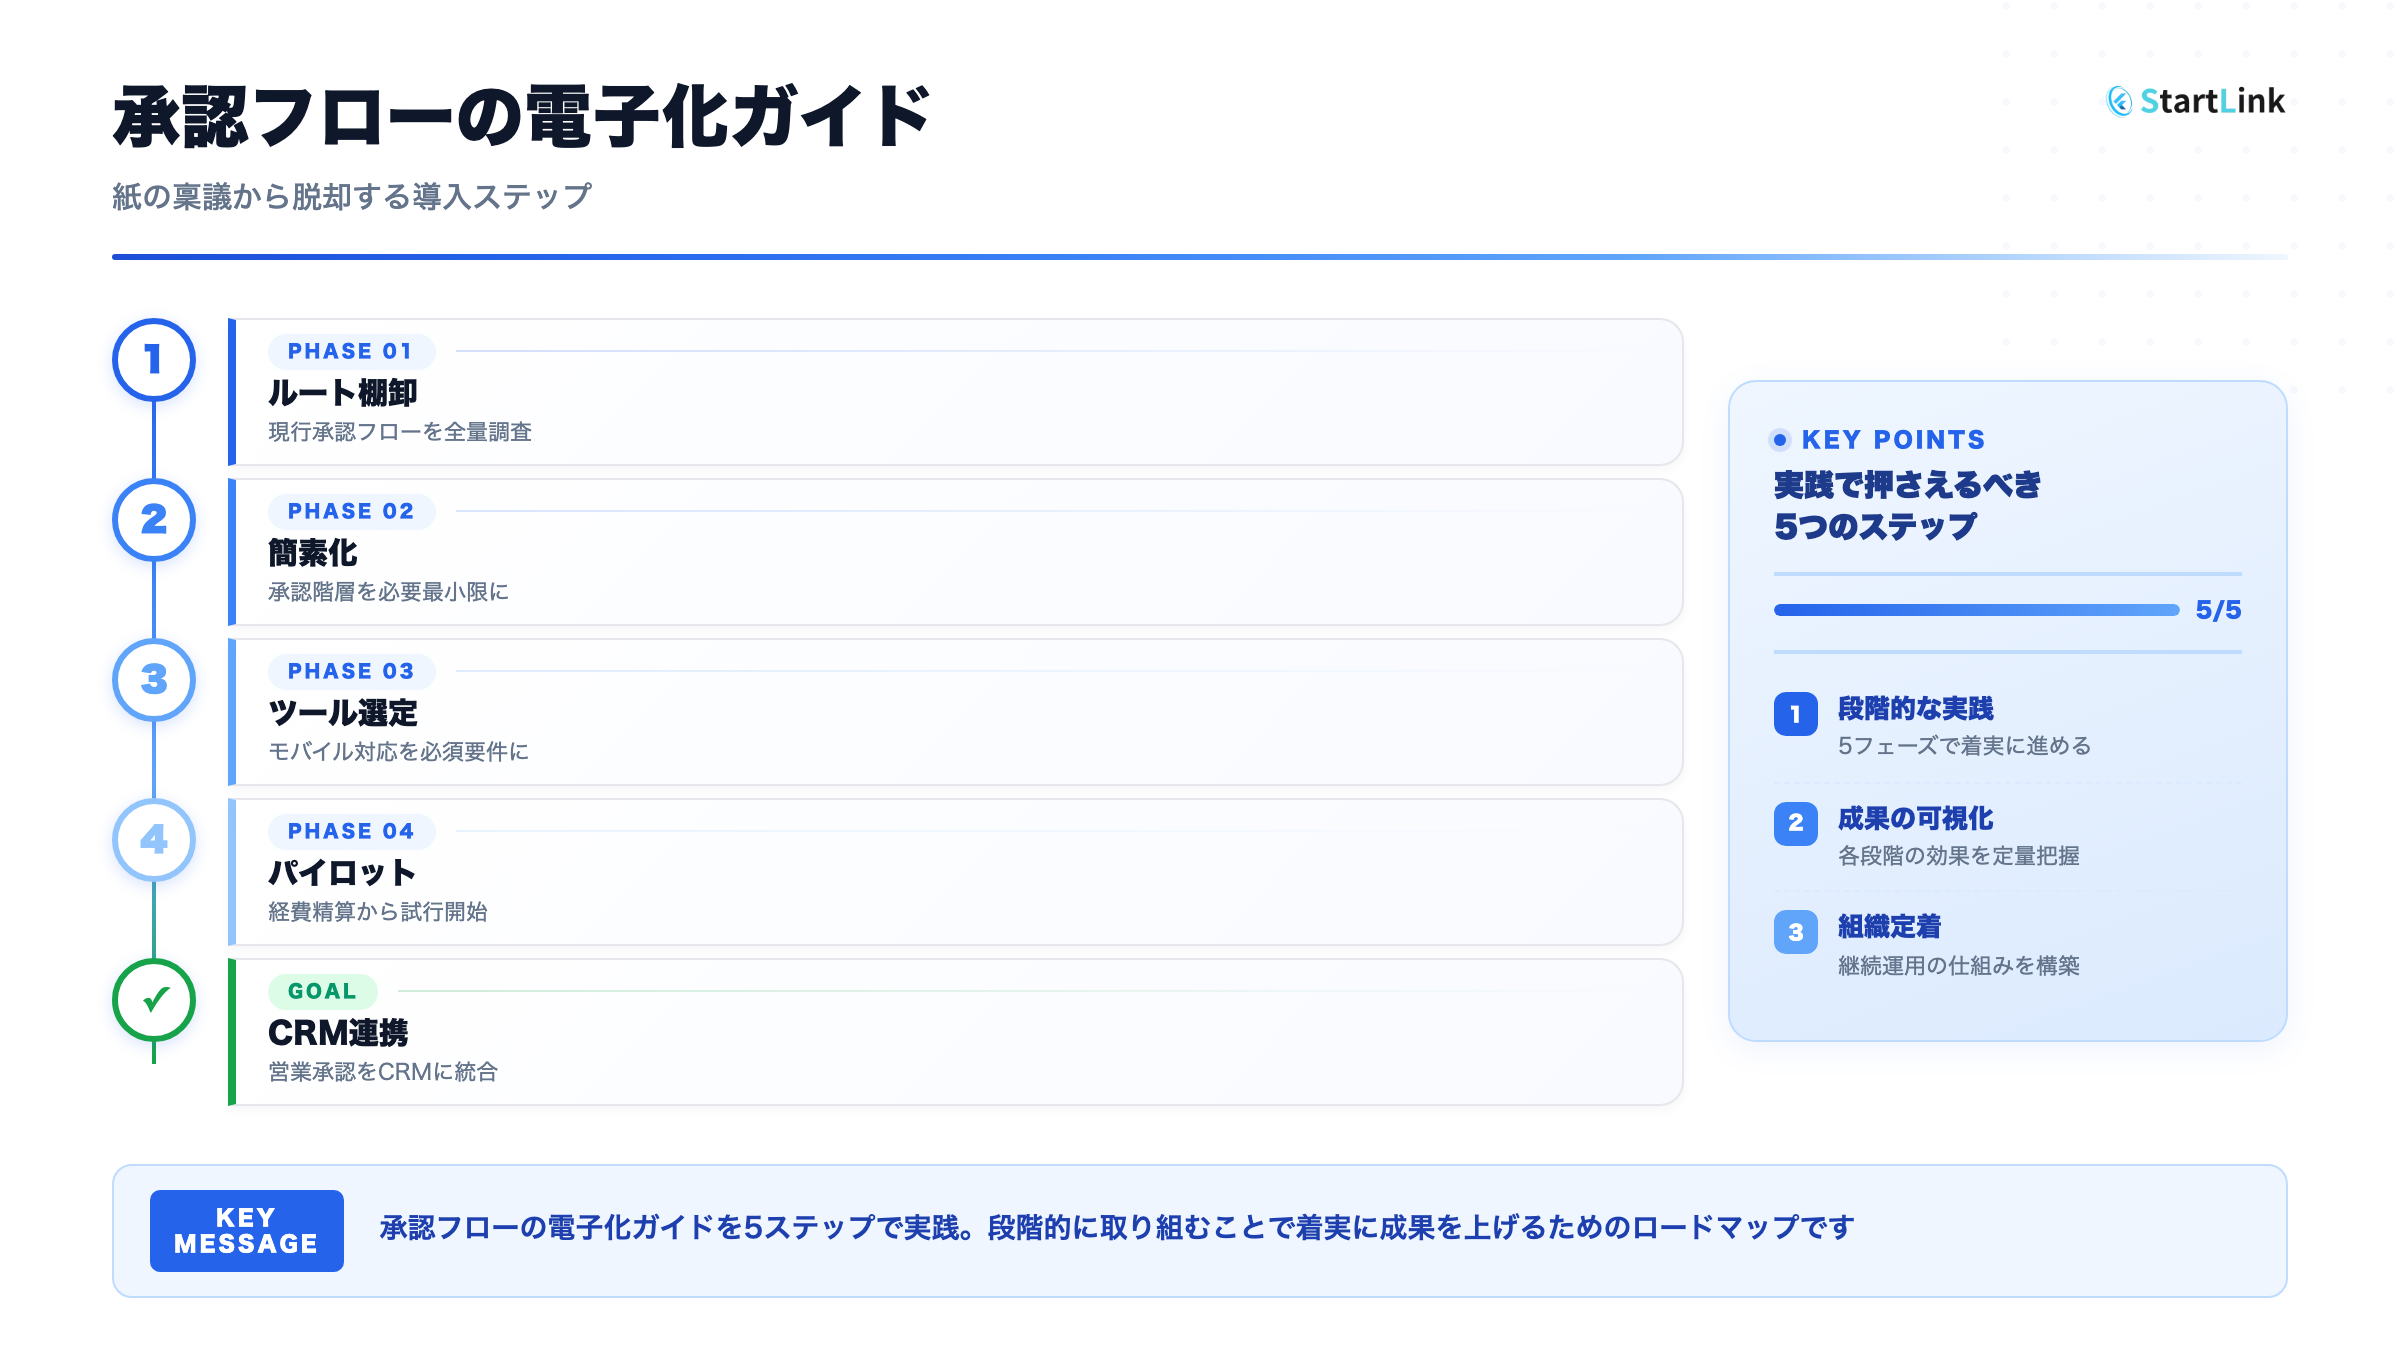
Task: Click key point number 3 badge
Action: tap(1795, 932)
